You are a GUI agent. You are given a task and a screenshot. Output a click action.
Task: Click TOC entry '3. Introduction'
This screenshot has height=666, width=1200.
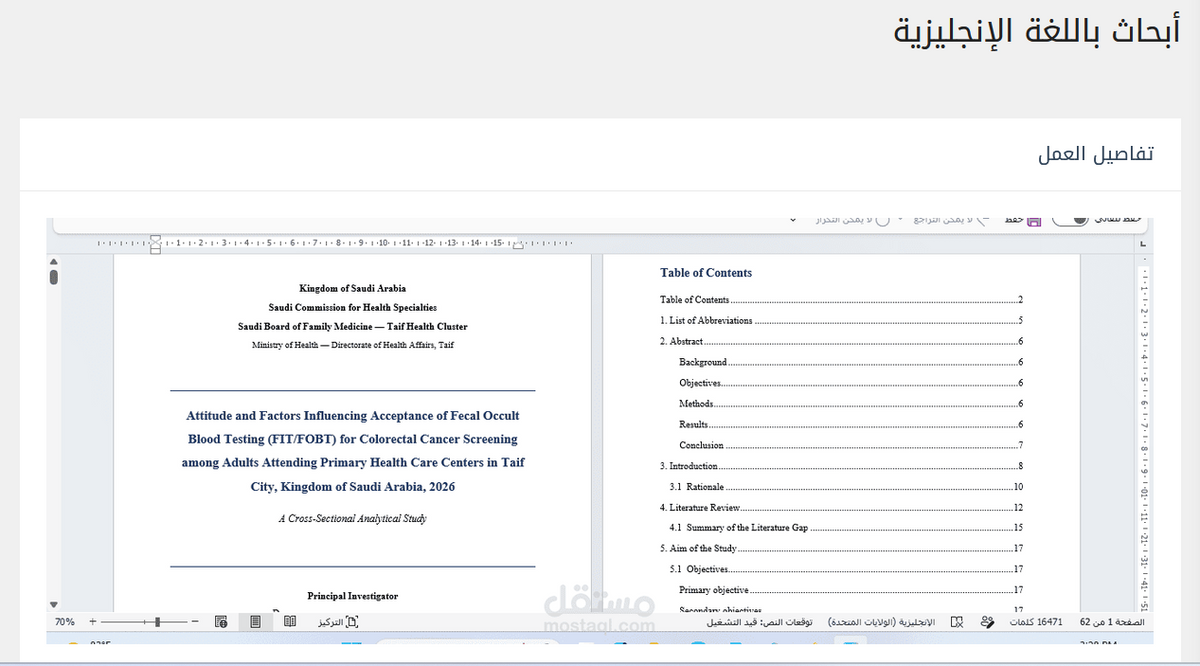[689, 466]
